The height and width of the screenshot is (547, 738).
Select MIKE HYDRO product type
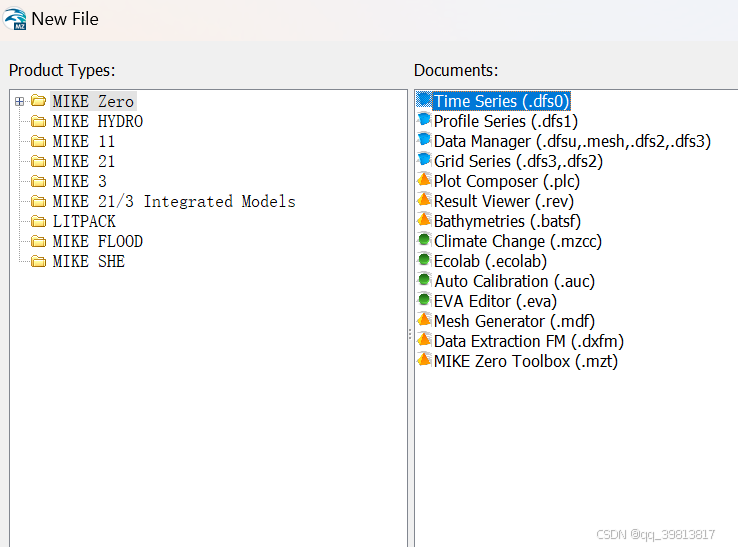pos(97,121)
